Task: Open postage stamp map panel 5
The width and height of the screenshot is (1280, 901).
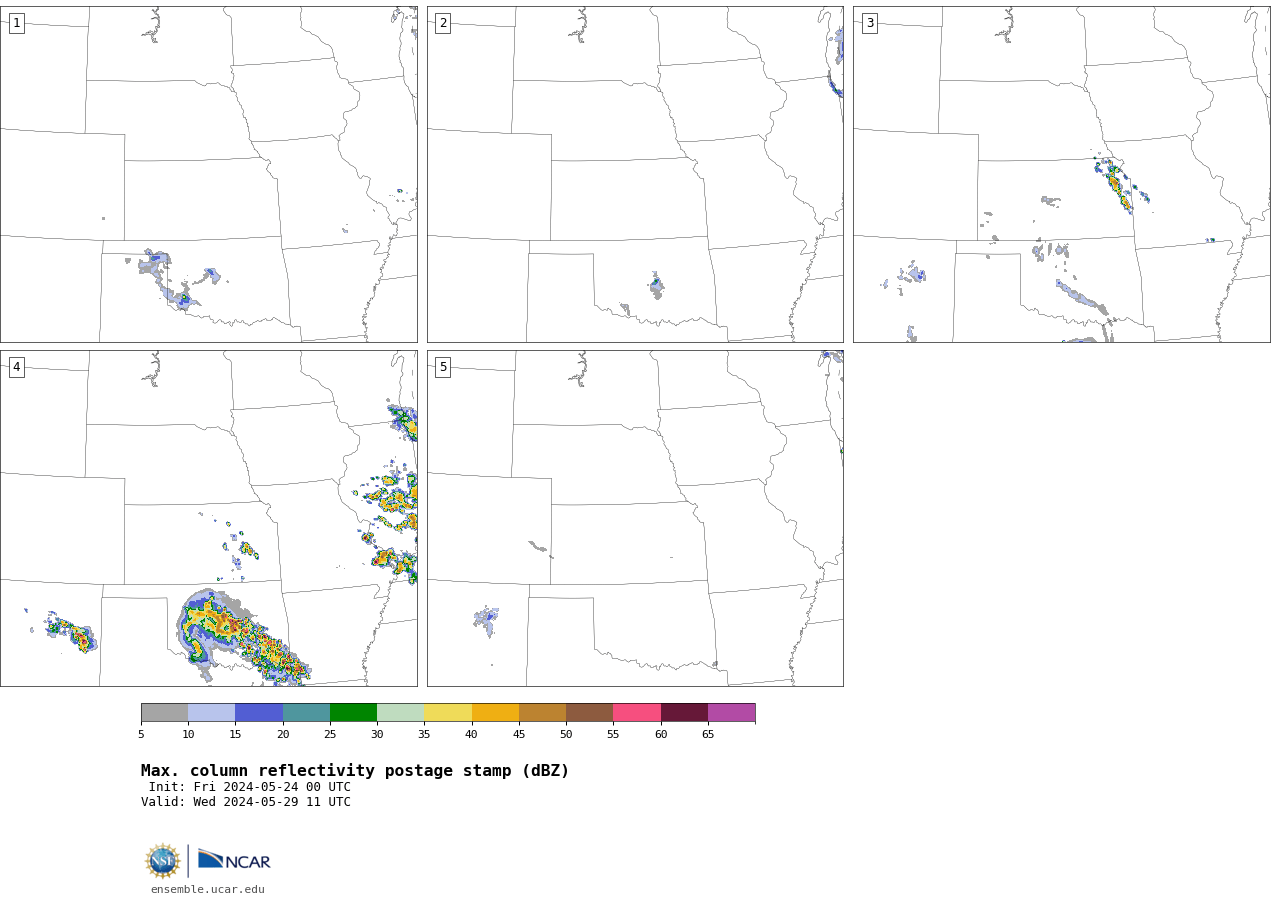Action: point(635,518)
